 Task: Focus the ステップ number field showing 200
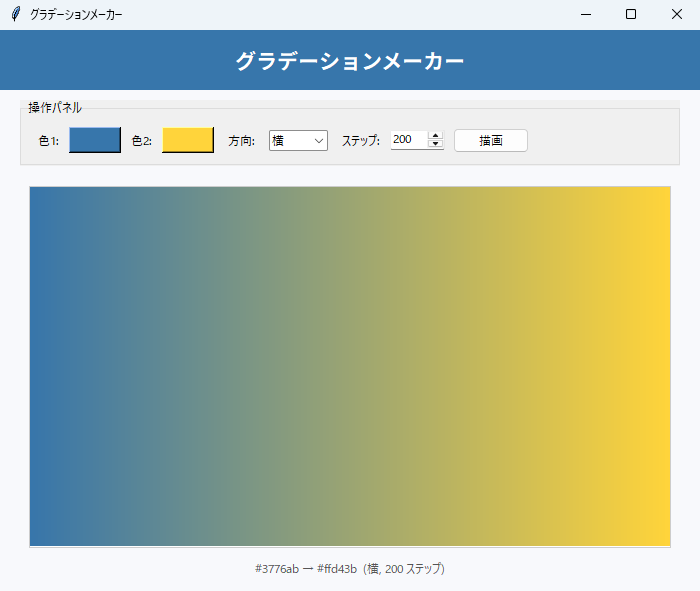click(409, 140)
